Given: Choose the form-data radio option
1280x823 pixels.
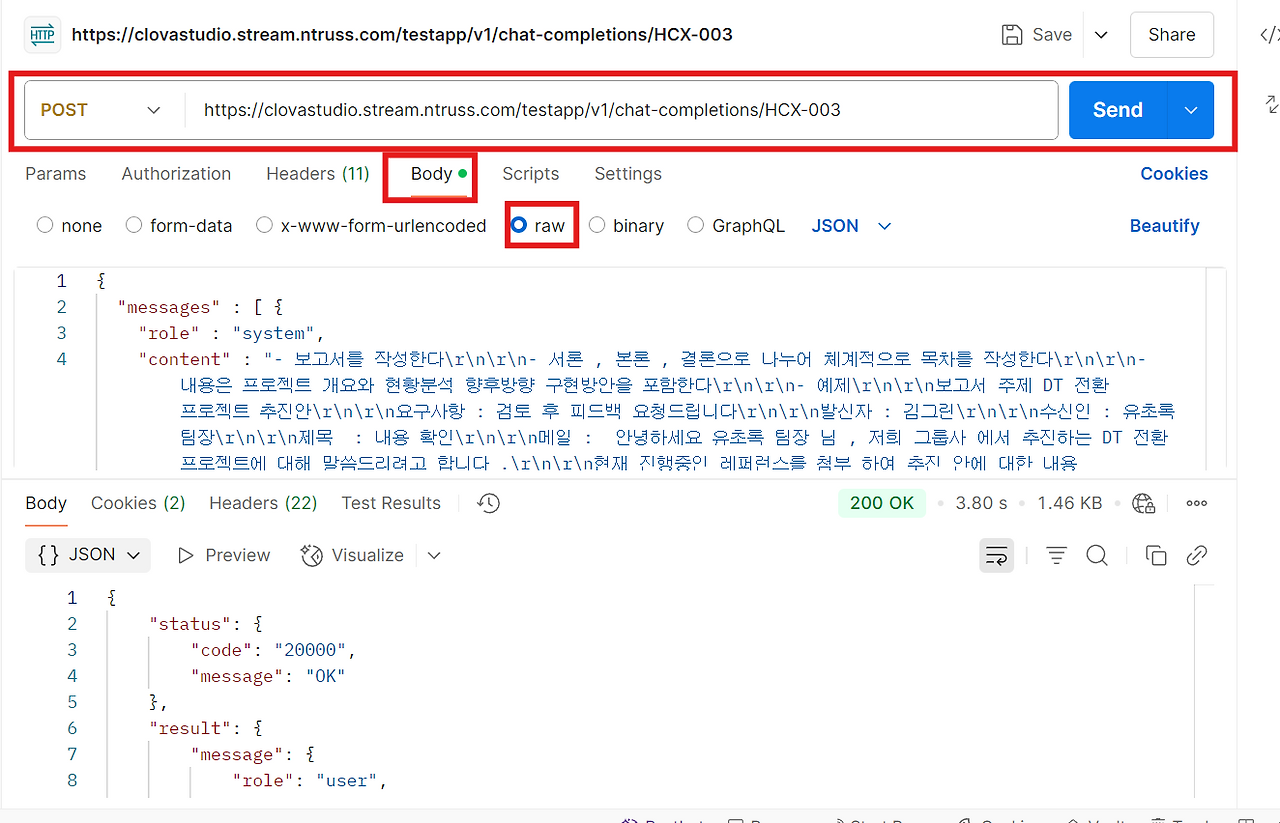Looking at the screenshot, I should (x=134, y=226).
